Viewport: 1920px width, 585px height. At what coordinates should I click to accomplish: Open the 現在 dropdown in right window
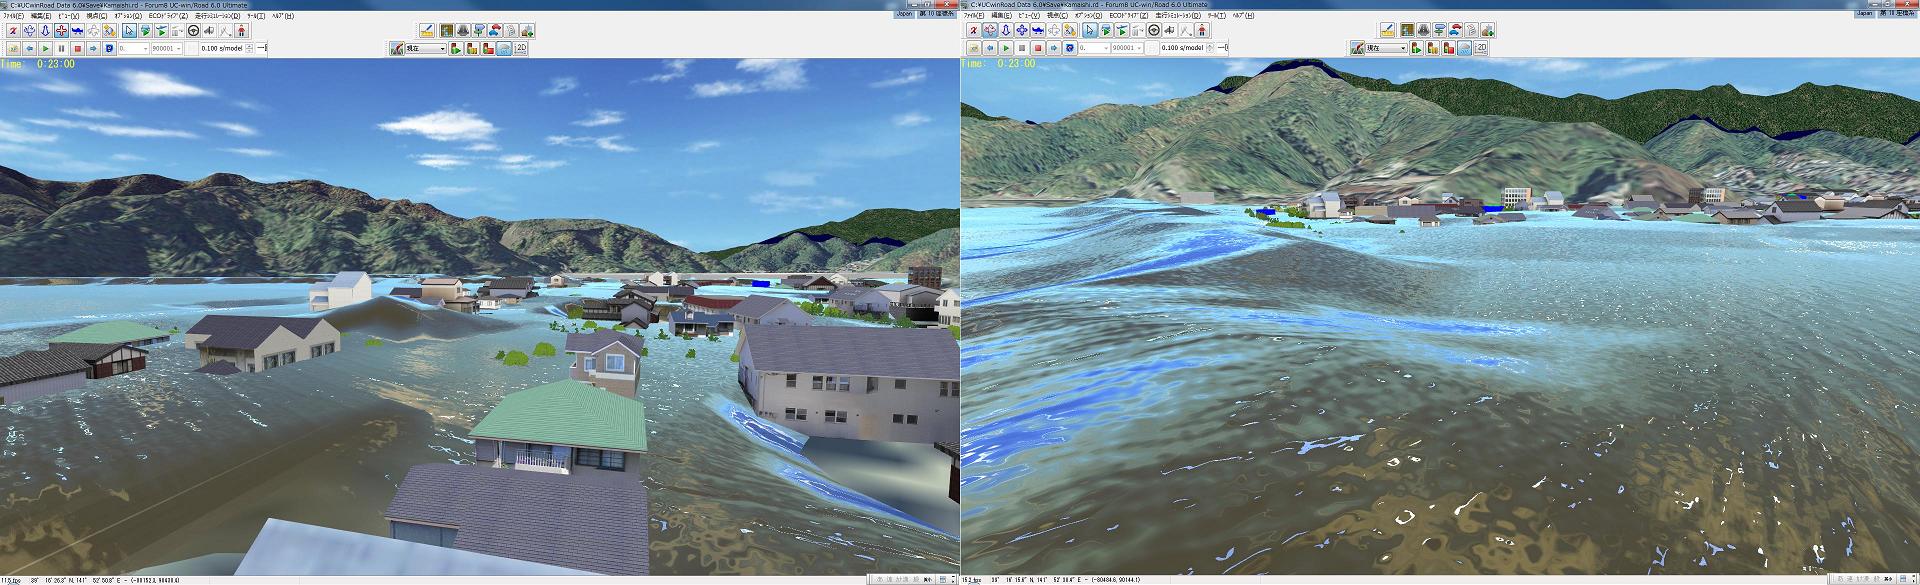pyautogui.click(x=1386, y=48)
